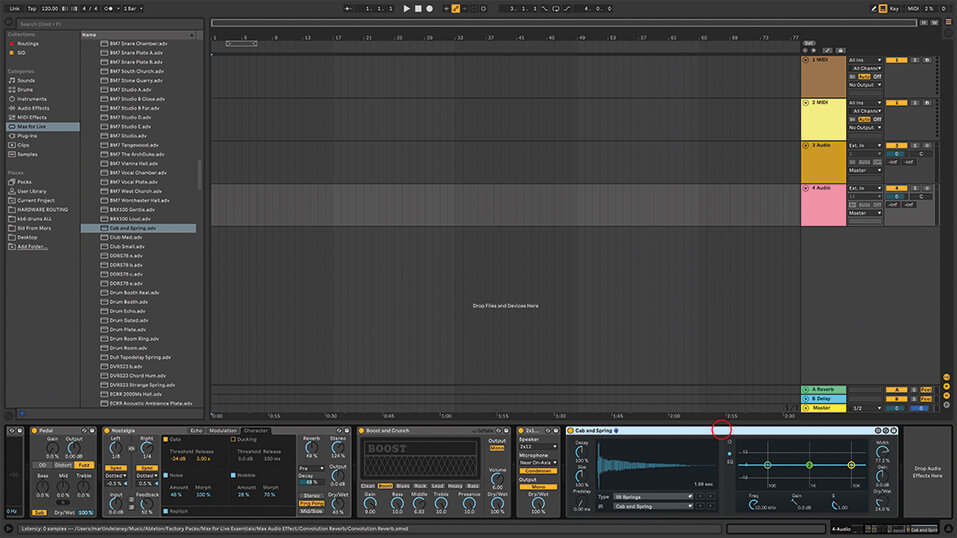Select 'Club Med.adv' preset
The width and height of the screenshot is (957, 538).
pos(126,238)
